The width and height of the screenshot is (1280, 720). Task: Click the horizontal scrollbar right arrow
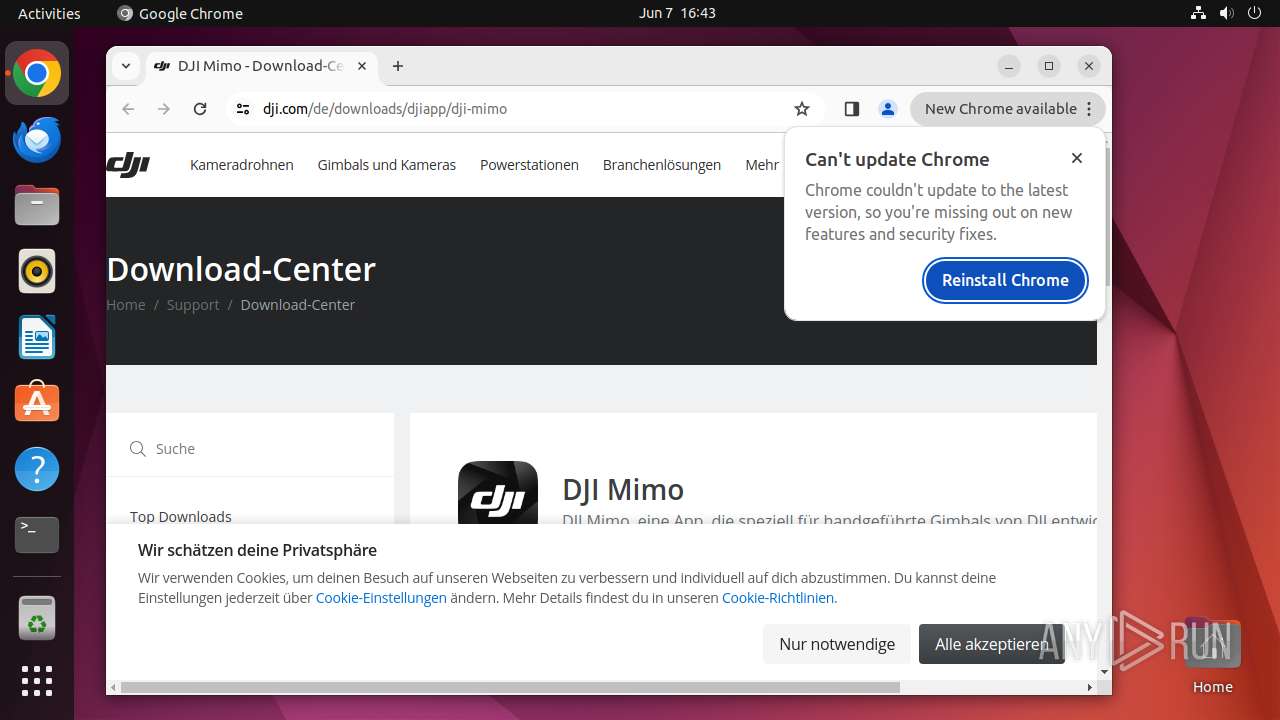pyautogui.click(x=1090, y=688)
